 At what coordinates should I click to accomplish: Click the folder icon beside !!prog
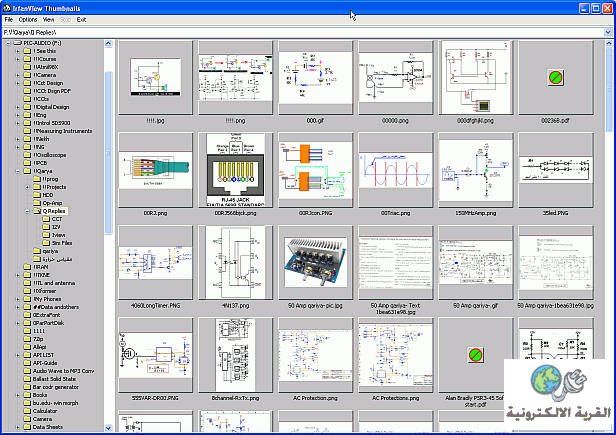pos(37,179)
